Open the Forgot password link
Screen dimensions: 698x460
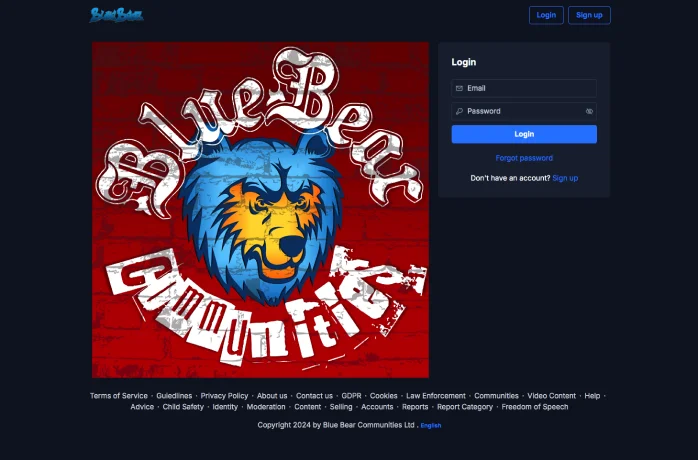524,158
